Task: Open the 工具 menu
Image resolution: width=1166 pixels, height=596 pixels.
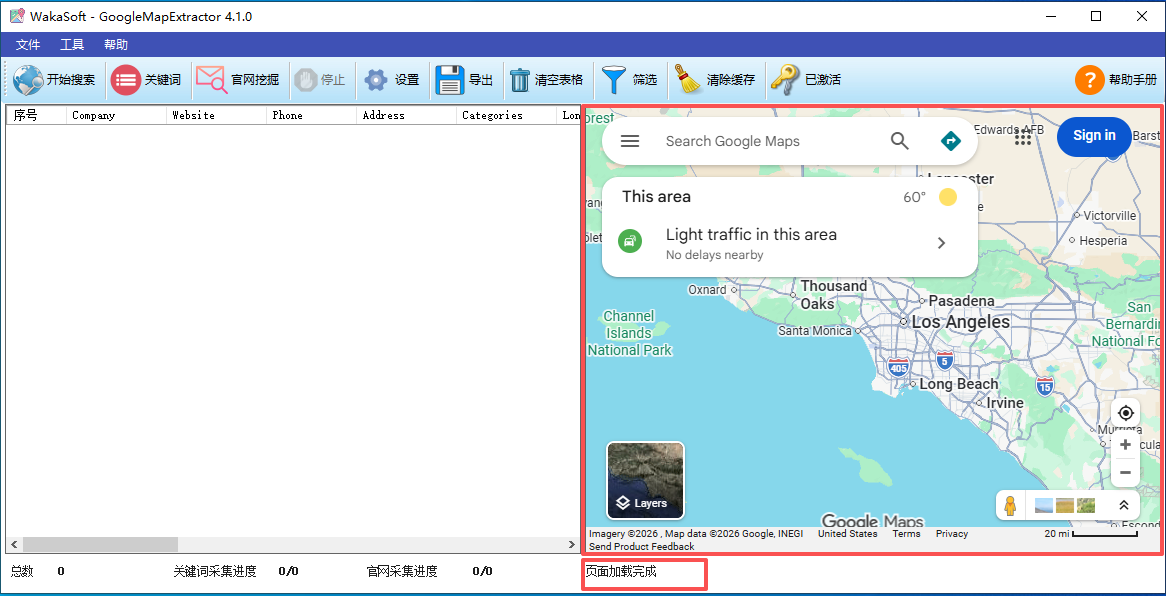Action: coord(72,45)
